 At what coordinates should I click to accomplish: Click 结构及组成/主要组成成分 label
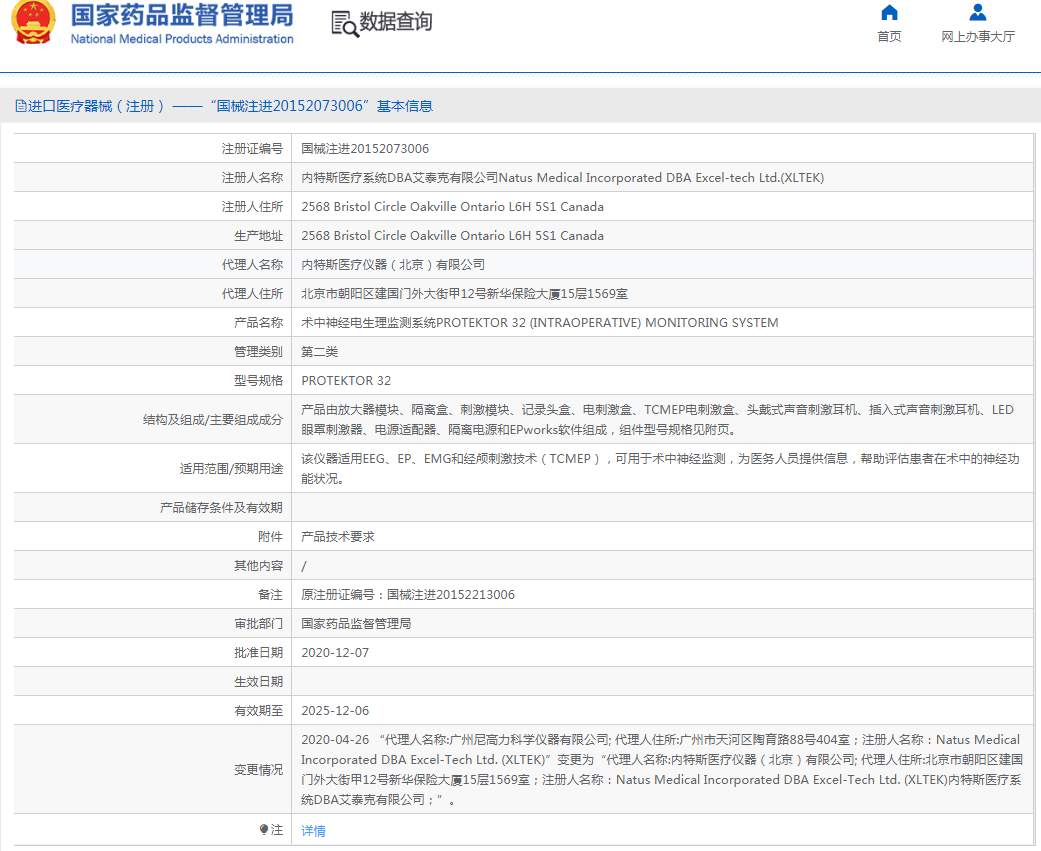pos(213,420)
